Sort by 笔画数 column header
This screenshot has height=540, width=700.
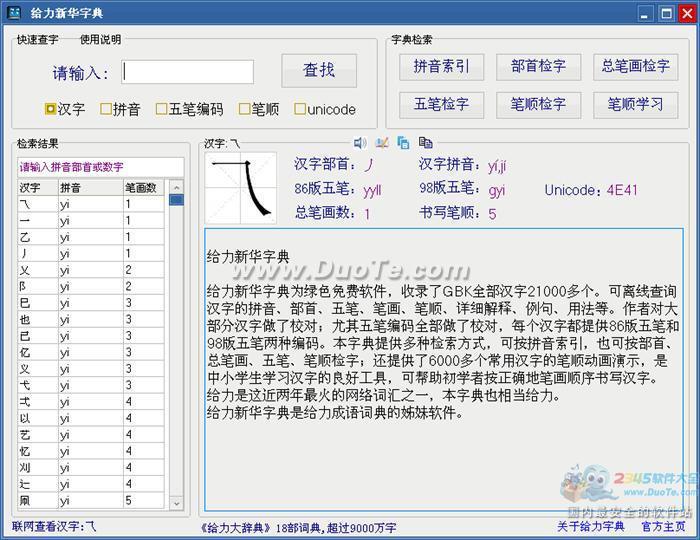point(144,187)
